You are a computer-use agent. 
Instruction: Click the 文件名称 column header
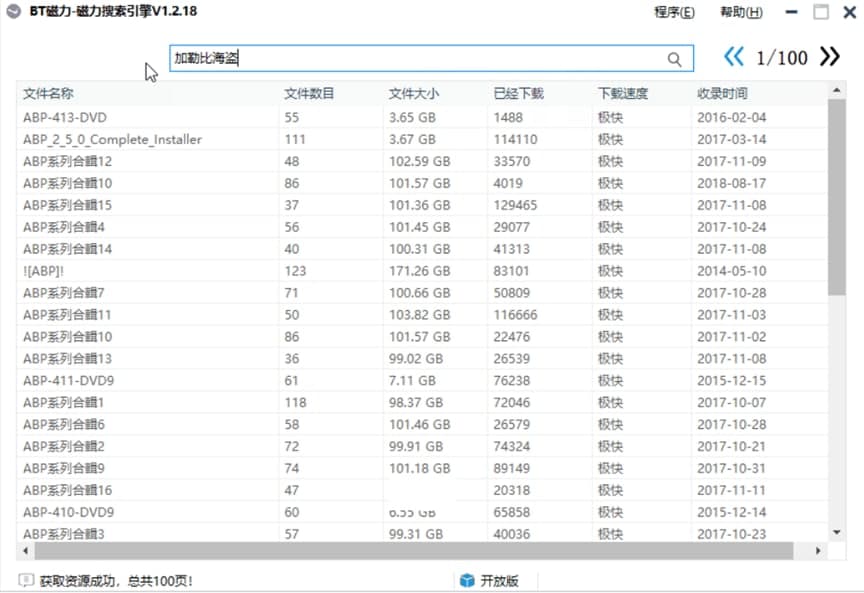(48, 94)
